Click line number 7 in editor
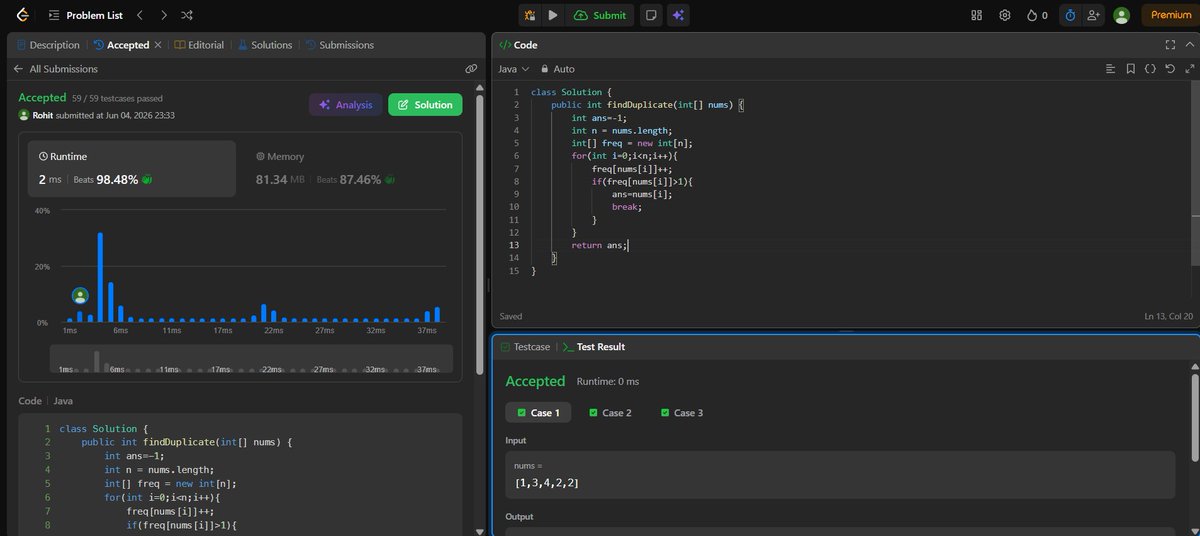Viewport: 1200px width, 536px height. coord(515,169)
